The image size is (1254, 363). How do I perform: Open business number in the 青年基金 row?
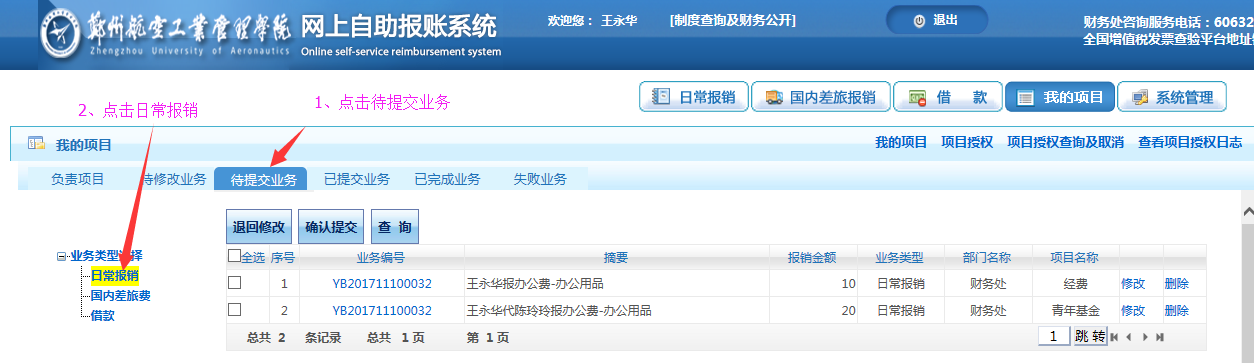point(382,311)
